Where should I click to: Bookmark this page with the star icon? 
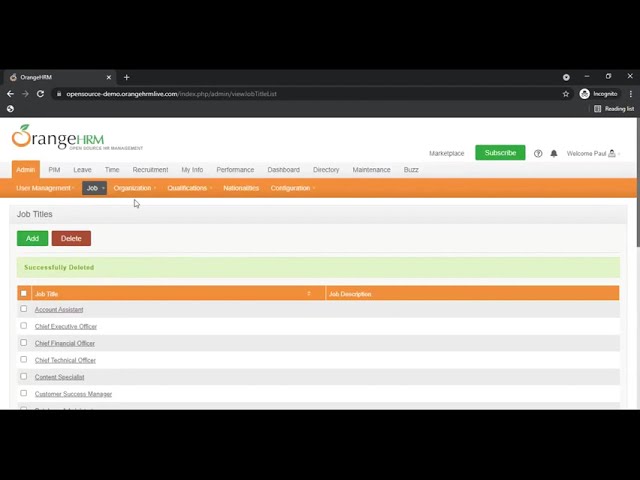coord(566,94)
